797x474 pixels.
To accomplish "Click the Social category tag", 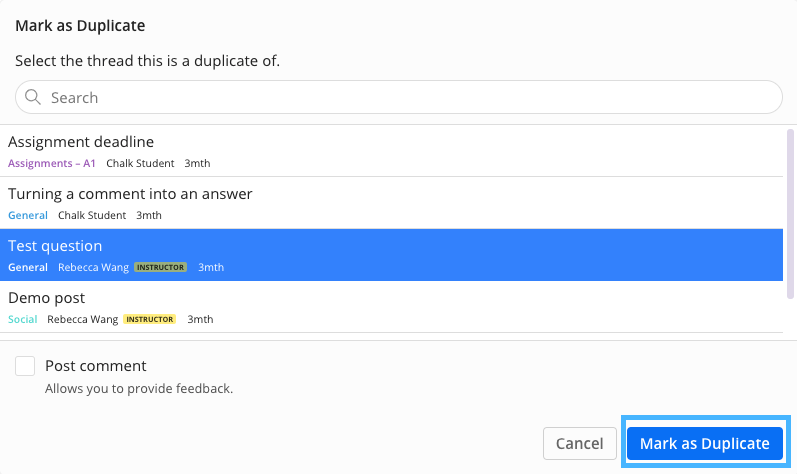I will 23,319.
